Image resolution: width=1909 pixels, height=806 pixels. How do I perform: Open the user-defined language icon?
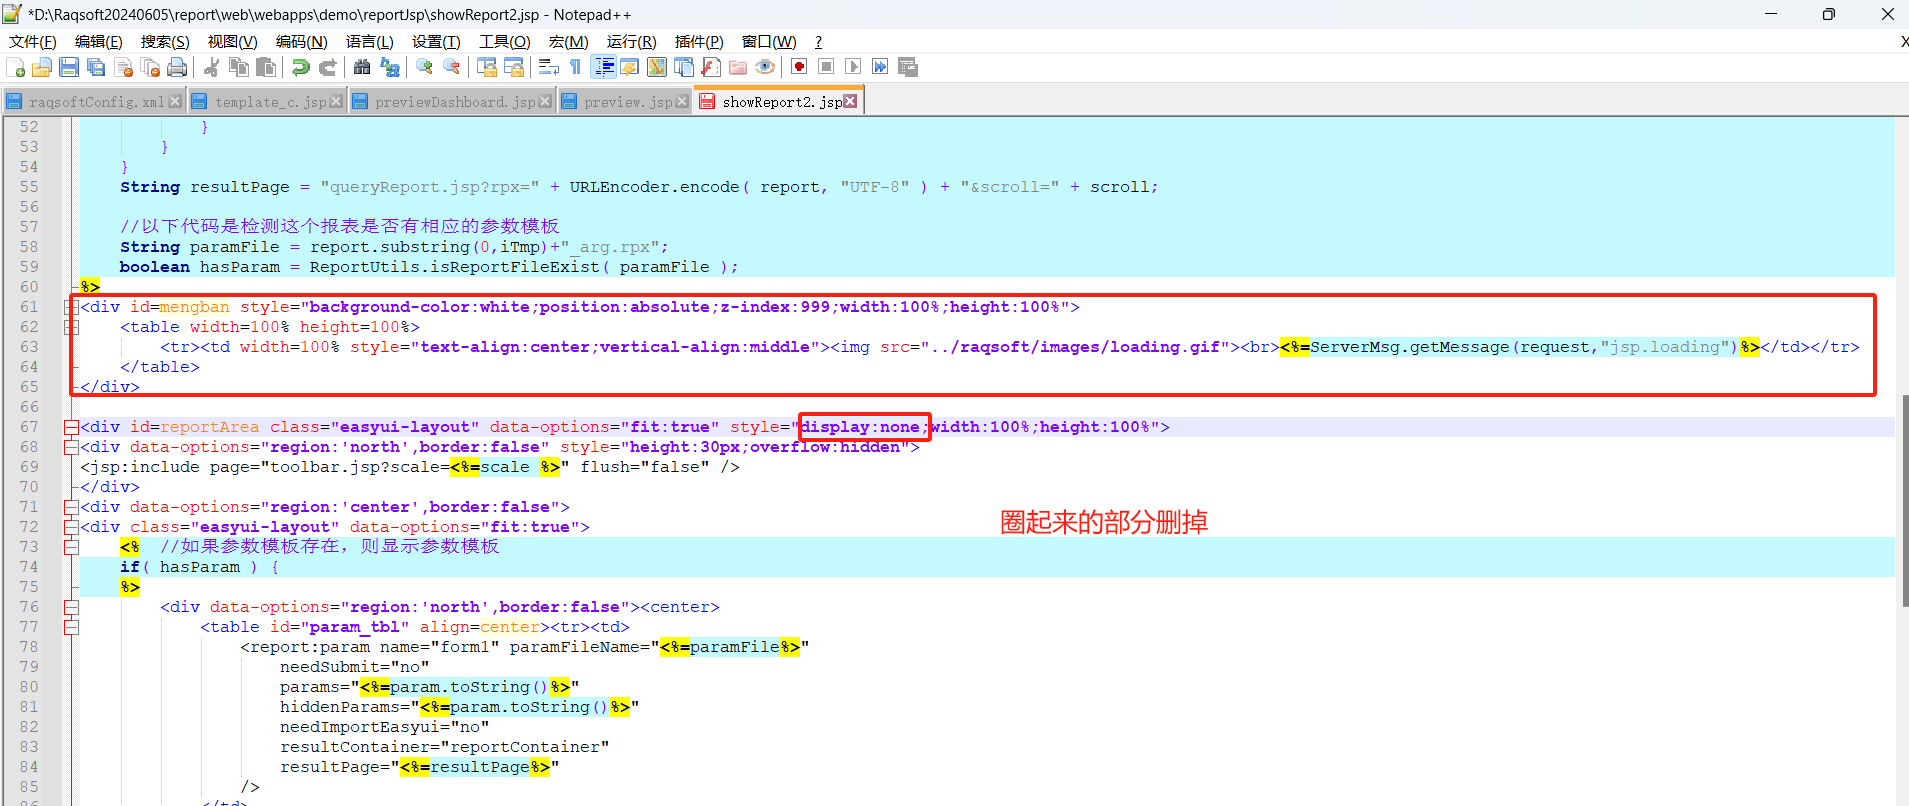tap(629, 67)
